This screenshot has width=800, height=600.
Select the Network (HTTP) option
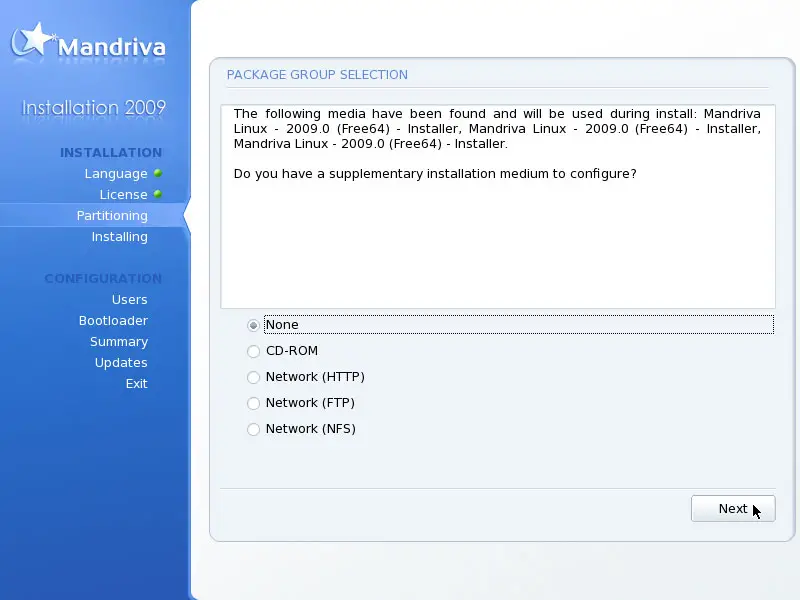[253, 377]
